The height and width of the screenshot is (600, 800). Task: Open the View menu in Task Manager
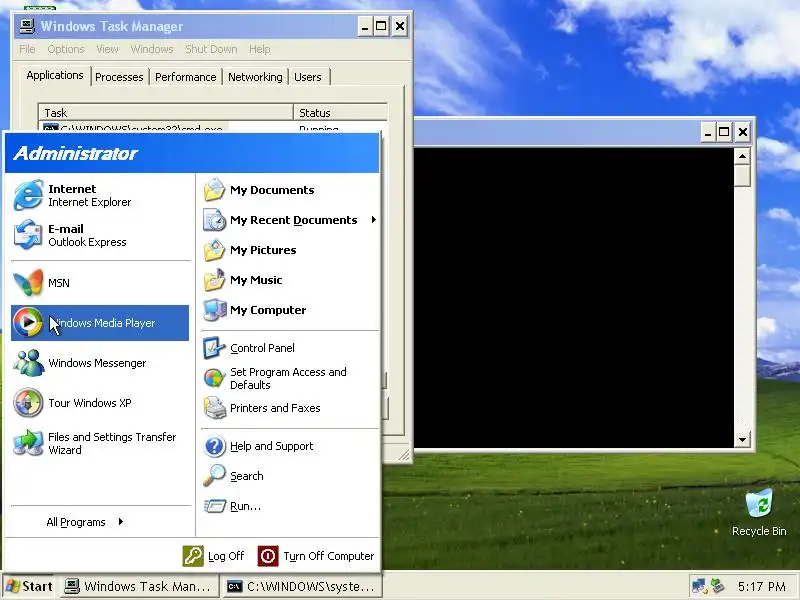[x=107, y=49]
